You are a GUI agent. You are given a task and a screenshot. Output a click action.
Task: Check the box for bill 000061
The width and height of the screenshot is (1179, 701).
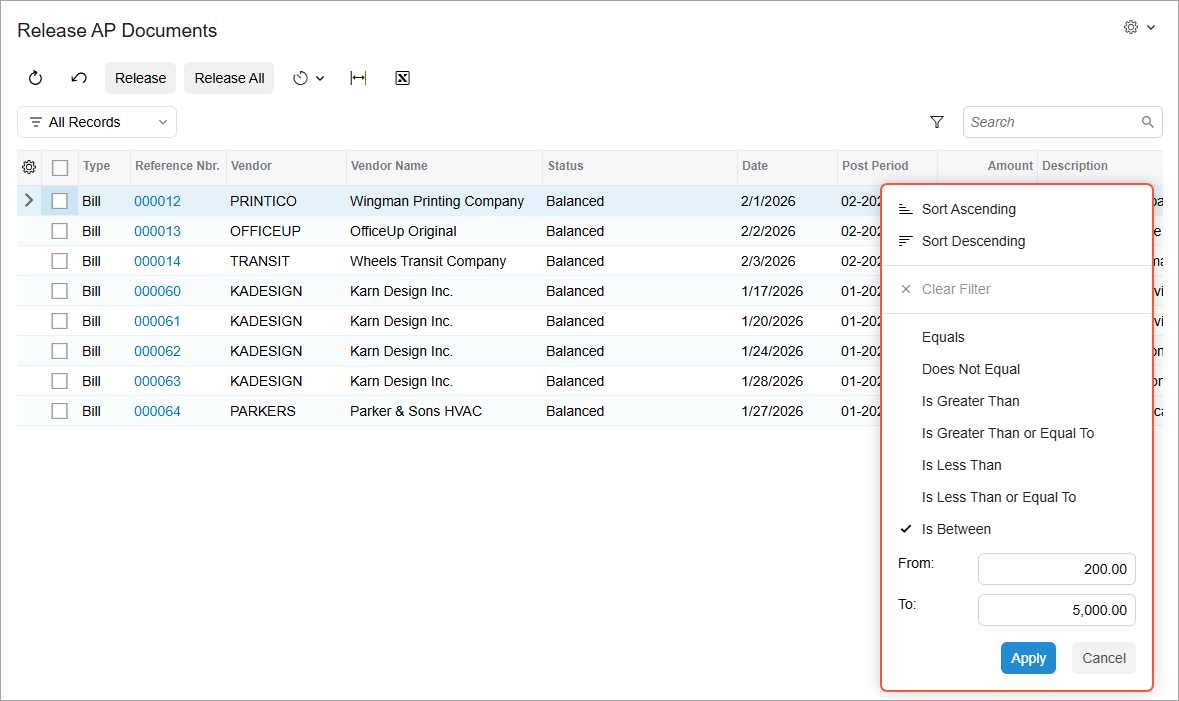point(59,321)
